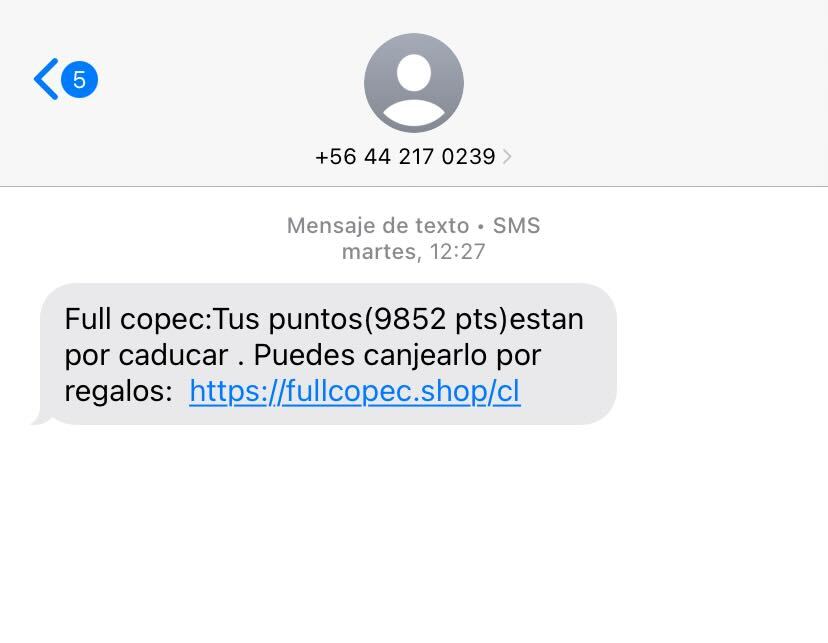
Task: Tap the 'por caducar' text in bubble
Action: pyautogui.click(x=146, y=356)
